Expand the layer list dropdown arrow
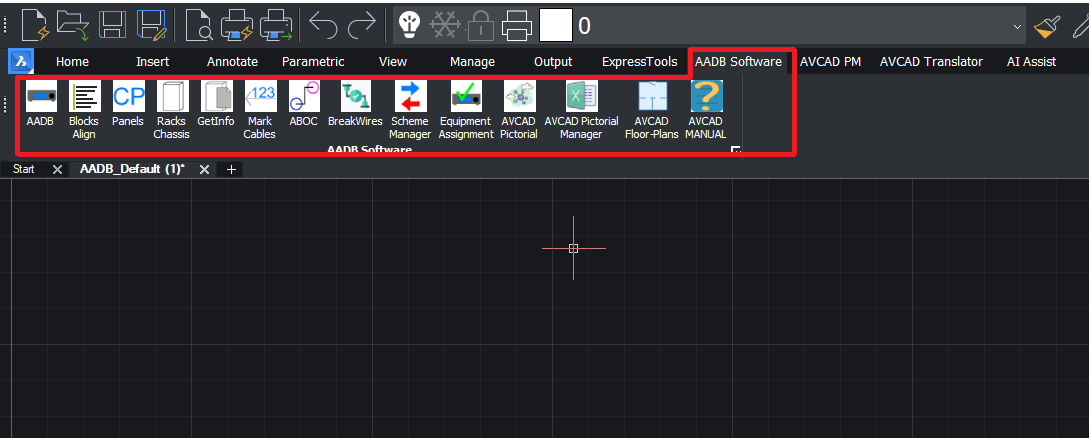Image resolution: width=1089 pixels, height=438 pixels. coord(1017,26)
